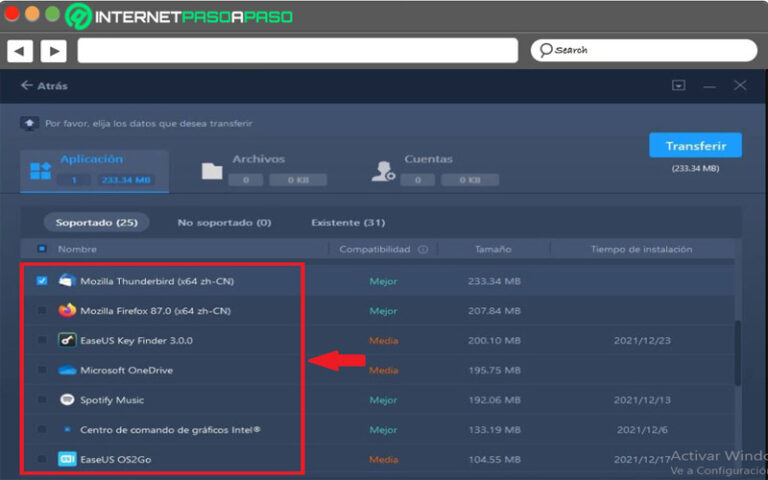Check the EaseUS Key Finder checkbox
This screenshot has height=480, width=768.
(x=42, y=340)
